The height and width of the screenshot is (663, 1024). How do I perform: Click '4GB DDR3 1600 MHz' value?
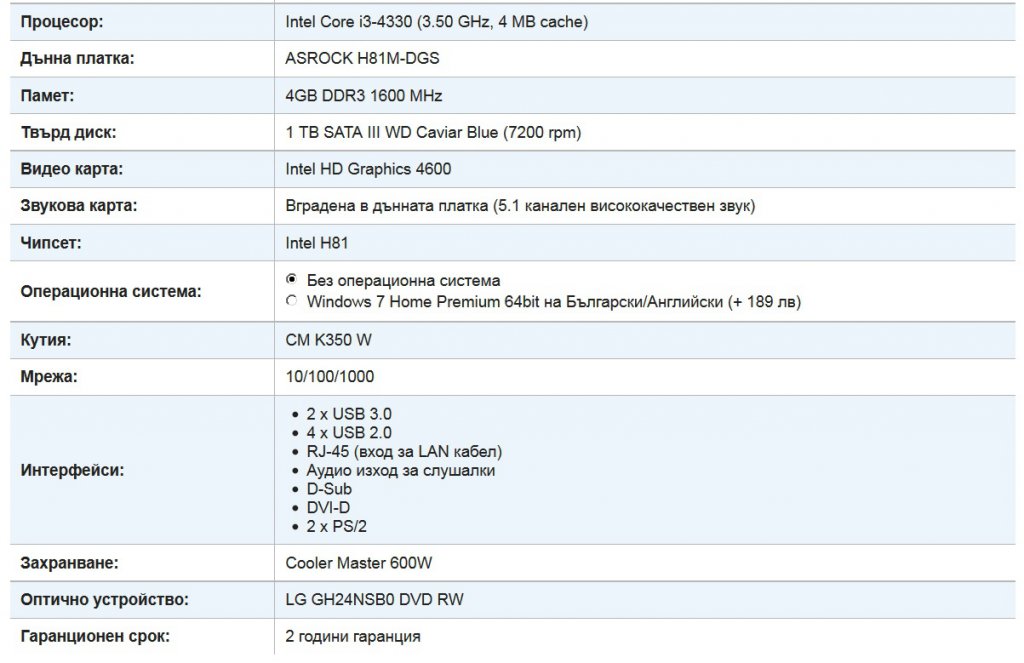[364, 95]
